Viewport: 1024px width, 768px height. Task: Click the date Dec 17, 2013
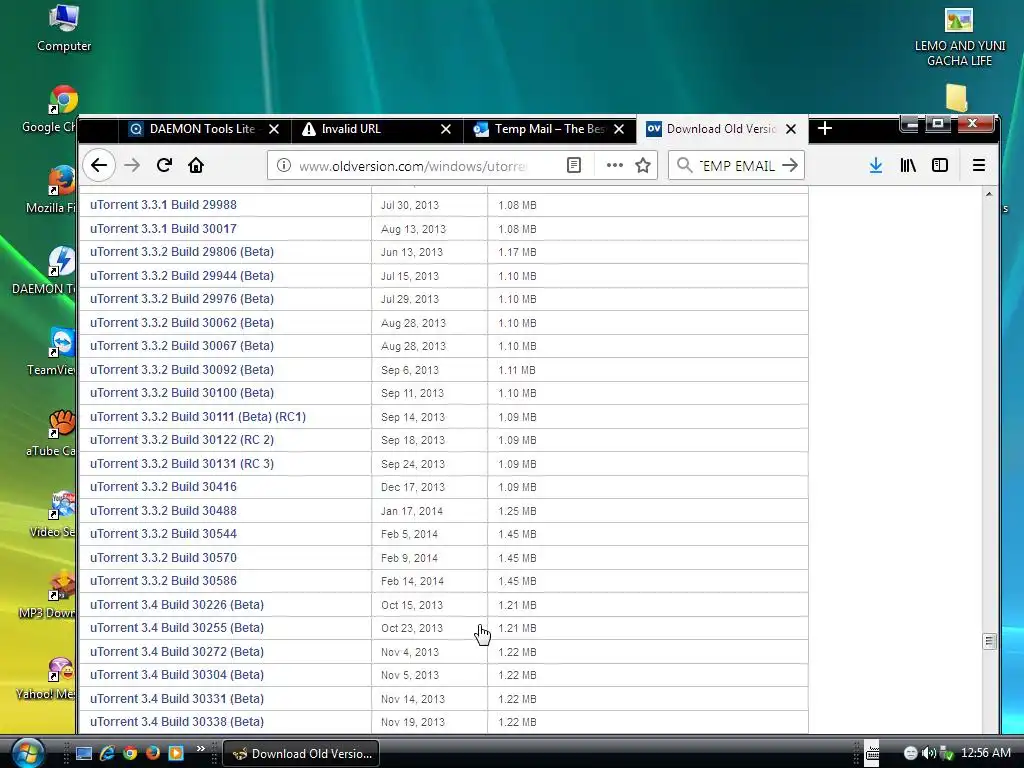pyautogui.click(x=413, y=487)
